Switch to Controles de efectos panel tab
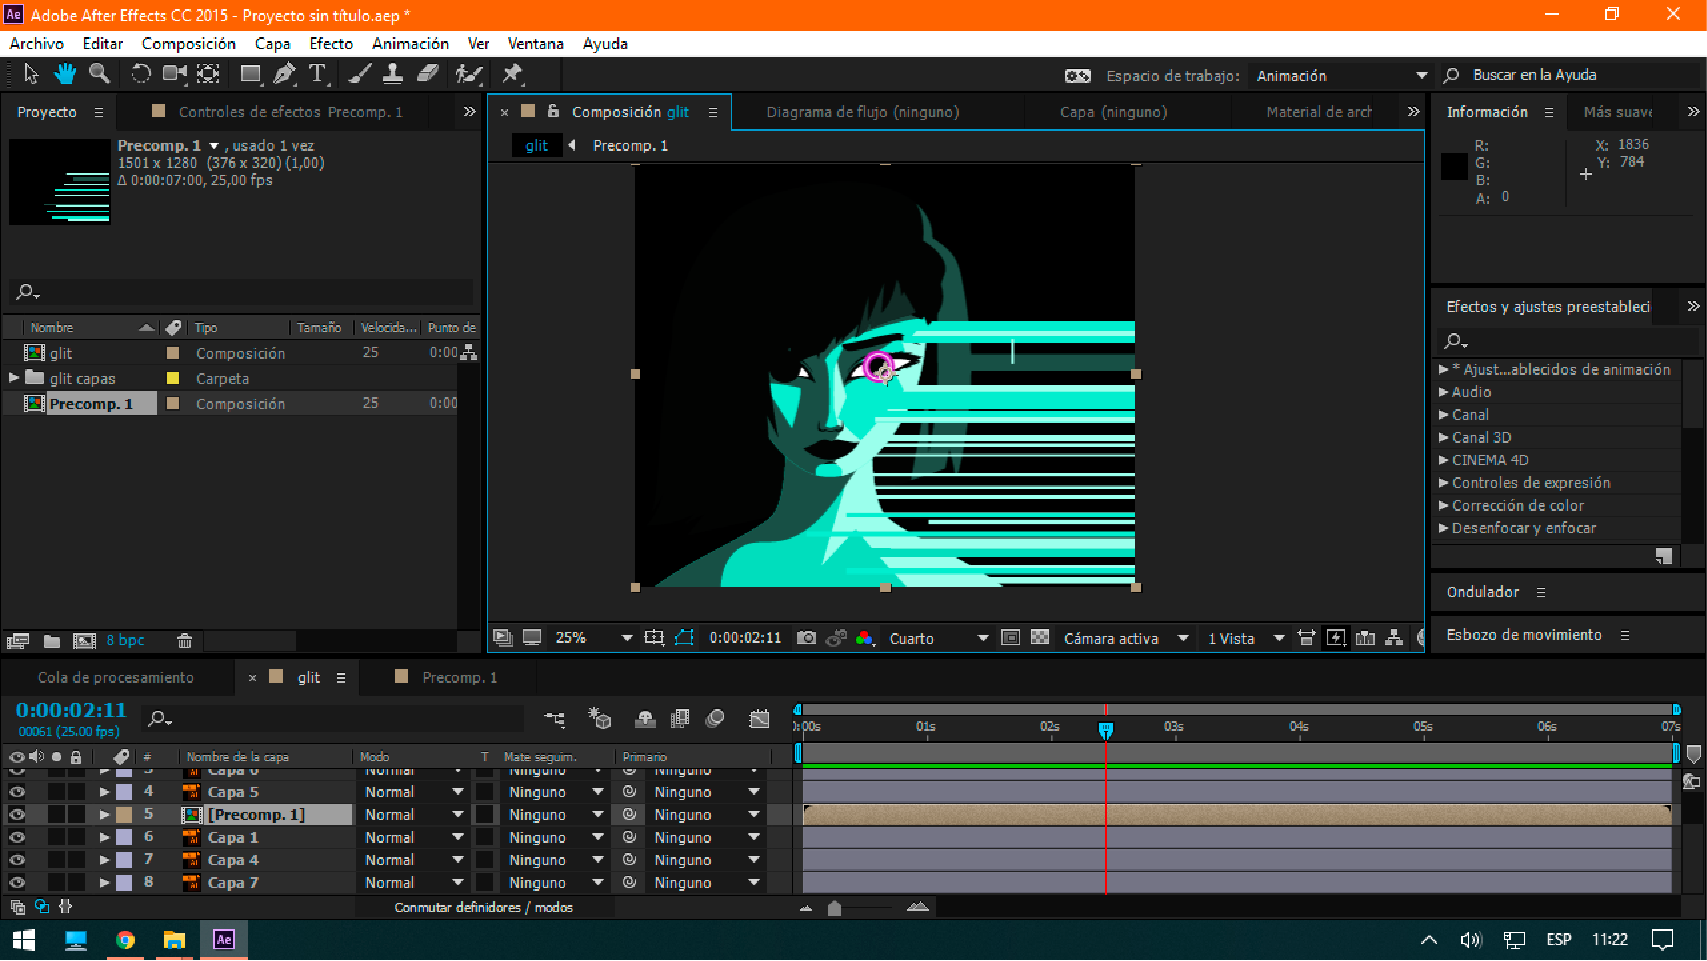 tap(290, 112)
